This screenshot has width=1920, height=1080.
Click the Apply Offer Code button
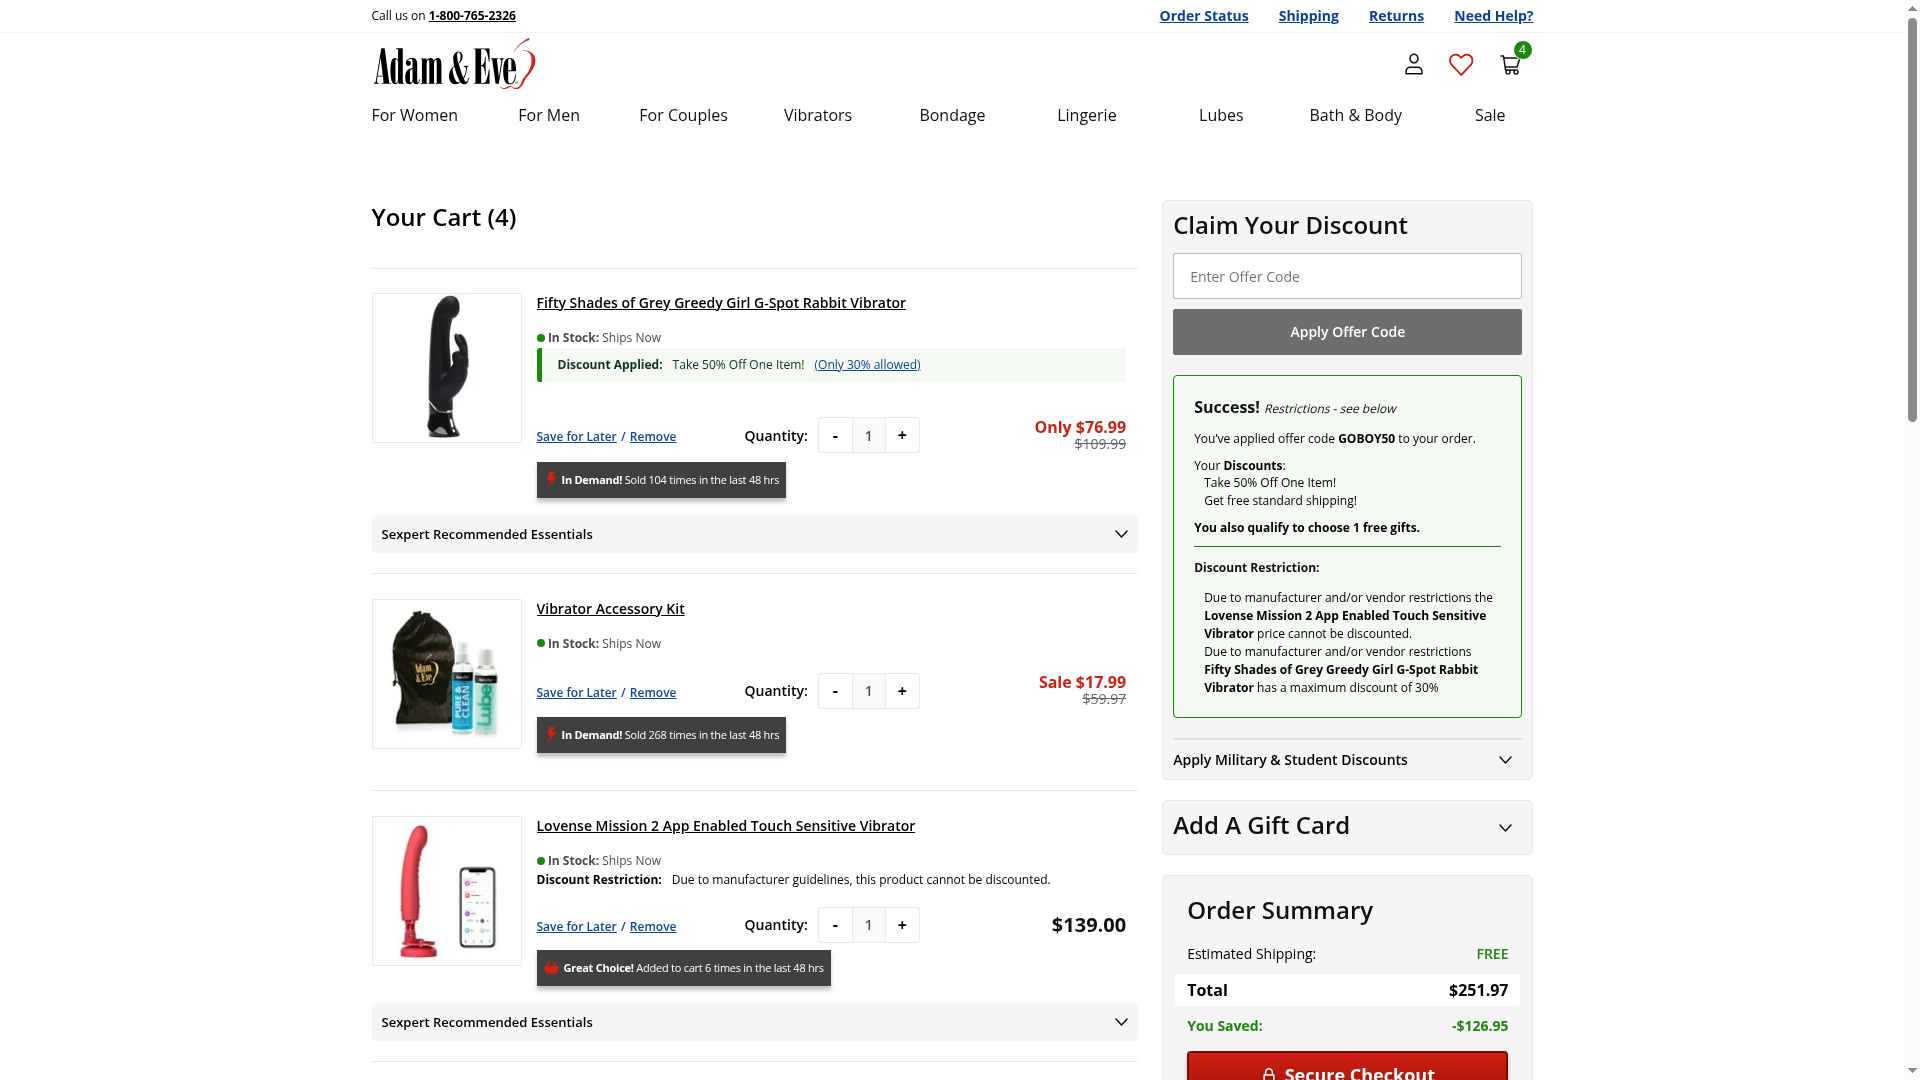(x=1346, y=332)
